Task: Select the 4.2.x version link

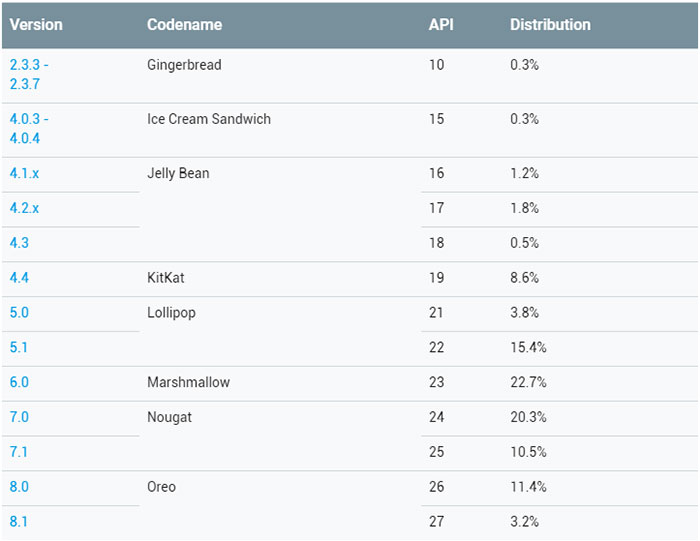Action: pos(24,208)
